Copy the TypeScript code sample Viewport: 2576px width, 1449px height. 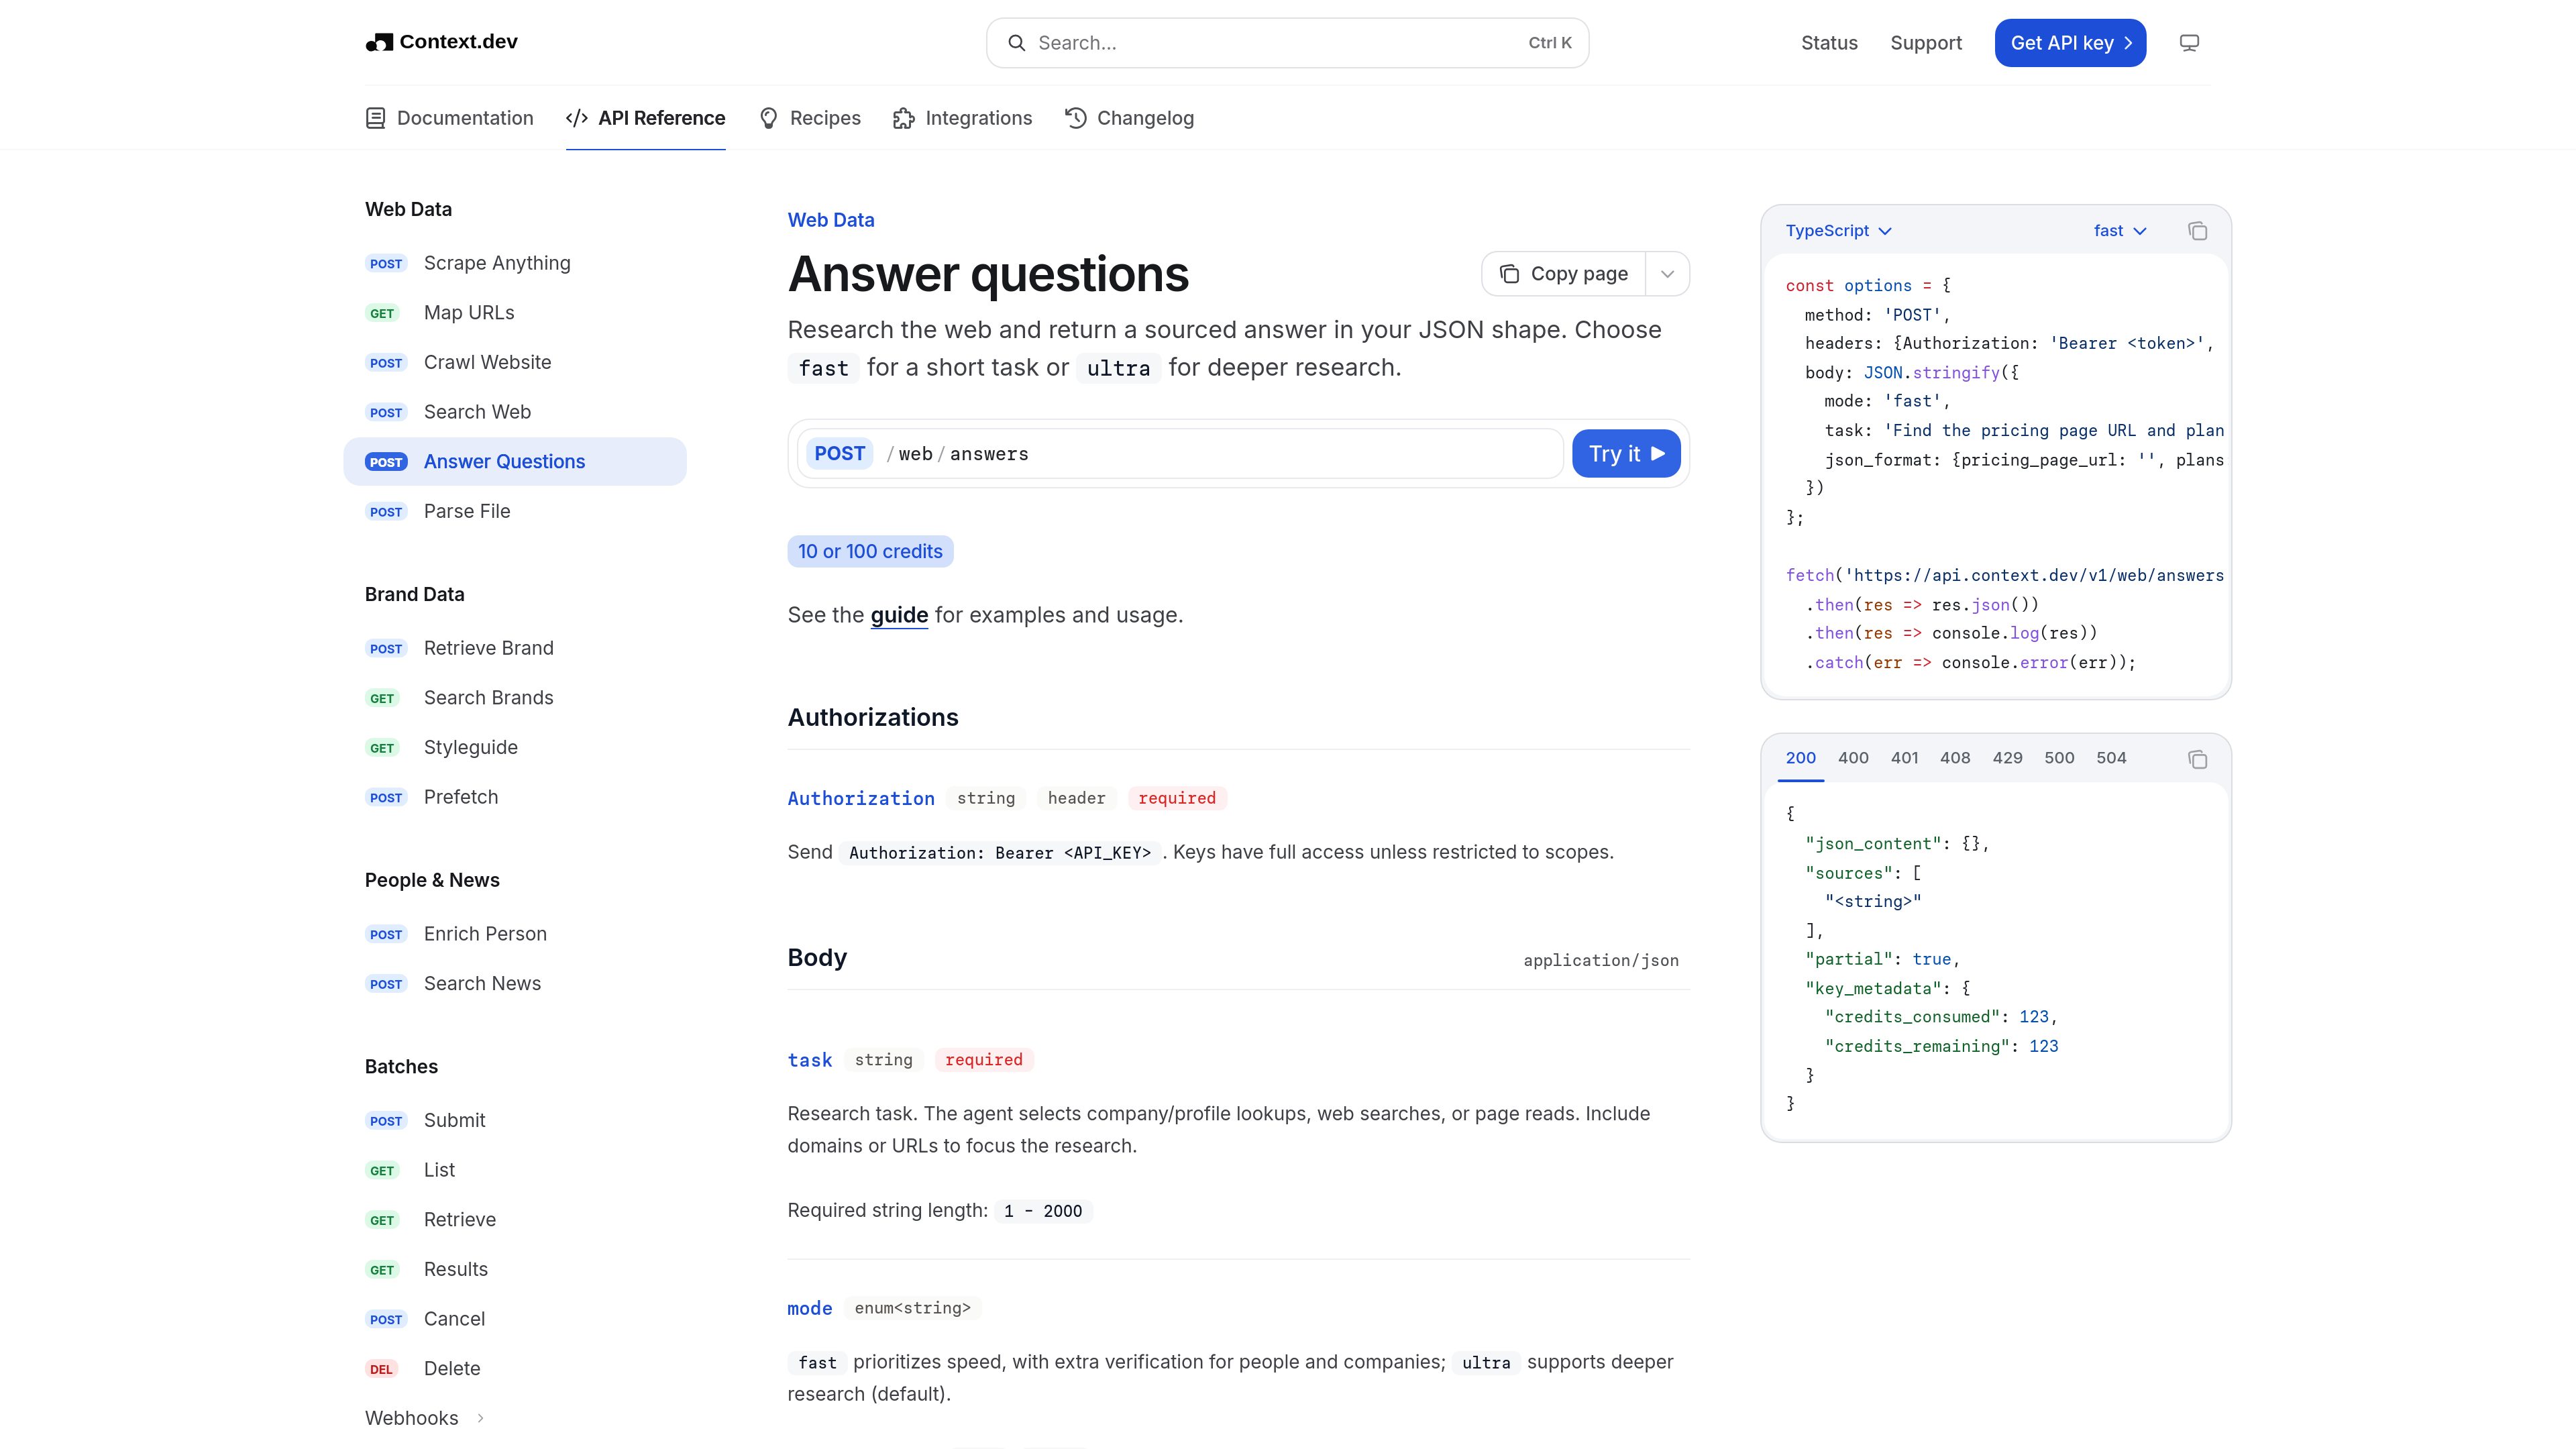tap(2197, 231)
